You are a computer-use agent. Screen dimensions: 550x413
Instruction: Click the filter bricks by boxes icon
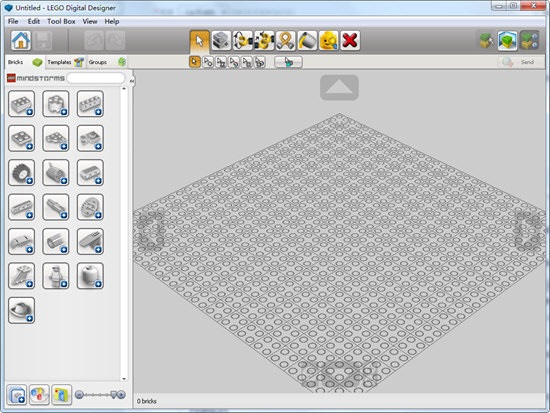point(16,395)
